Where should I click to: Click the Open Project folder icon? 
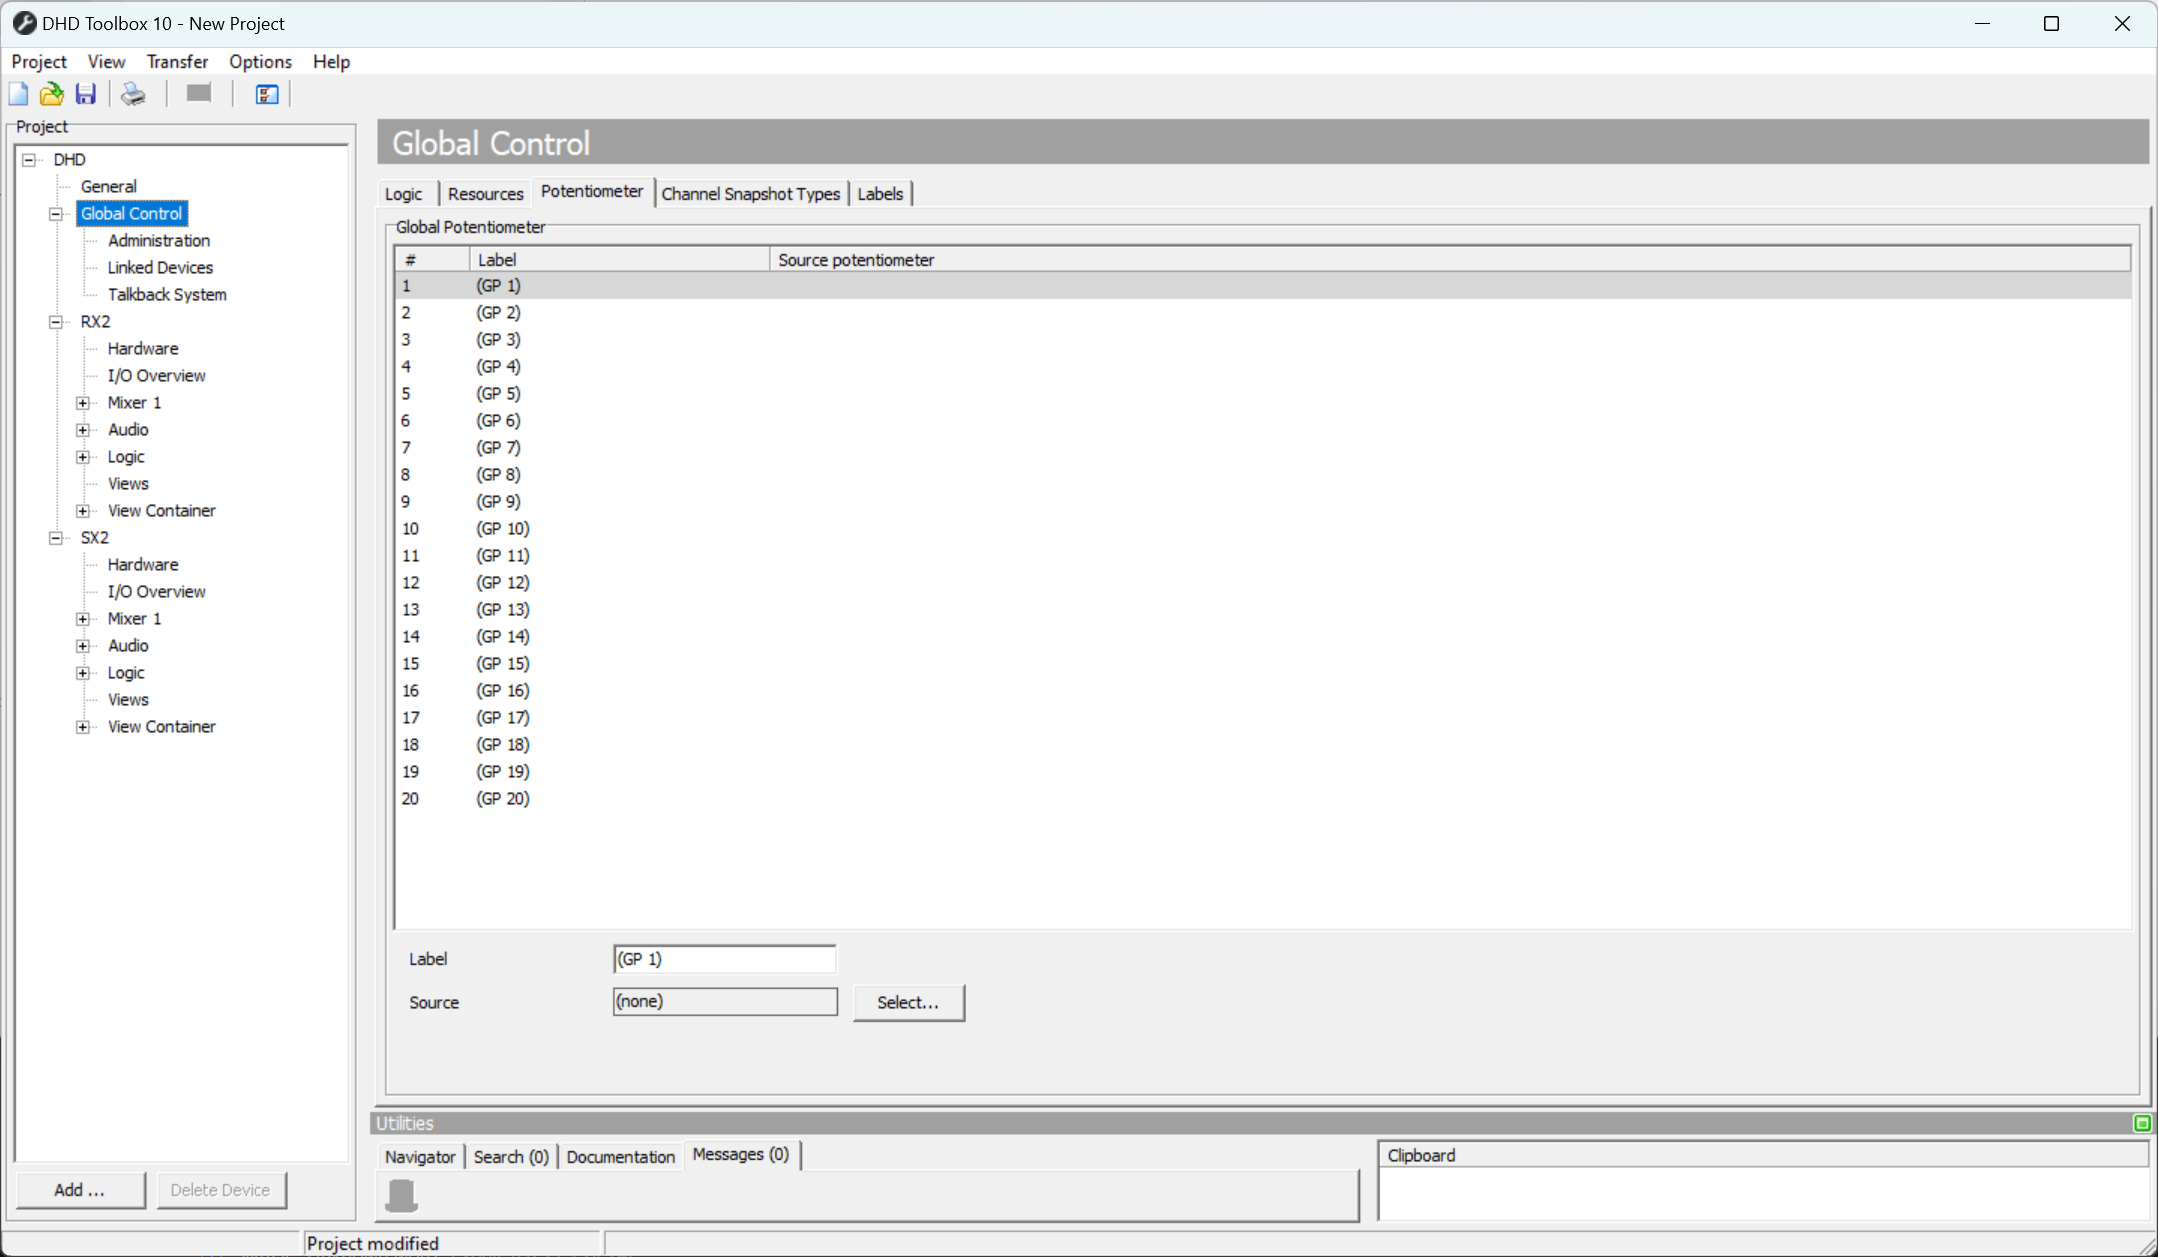pos(51,94)
